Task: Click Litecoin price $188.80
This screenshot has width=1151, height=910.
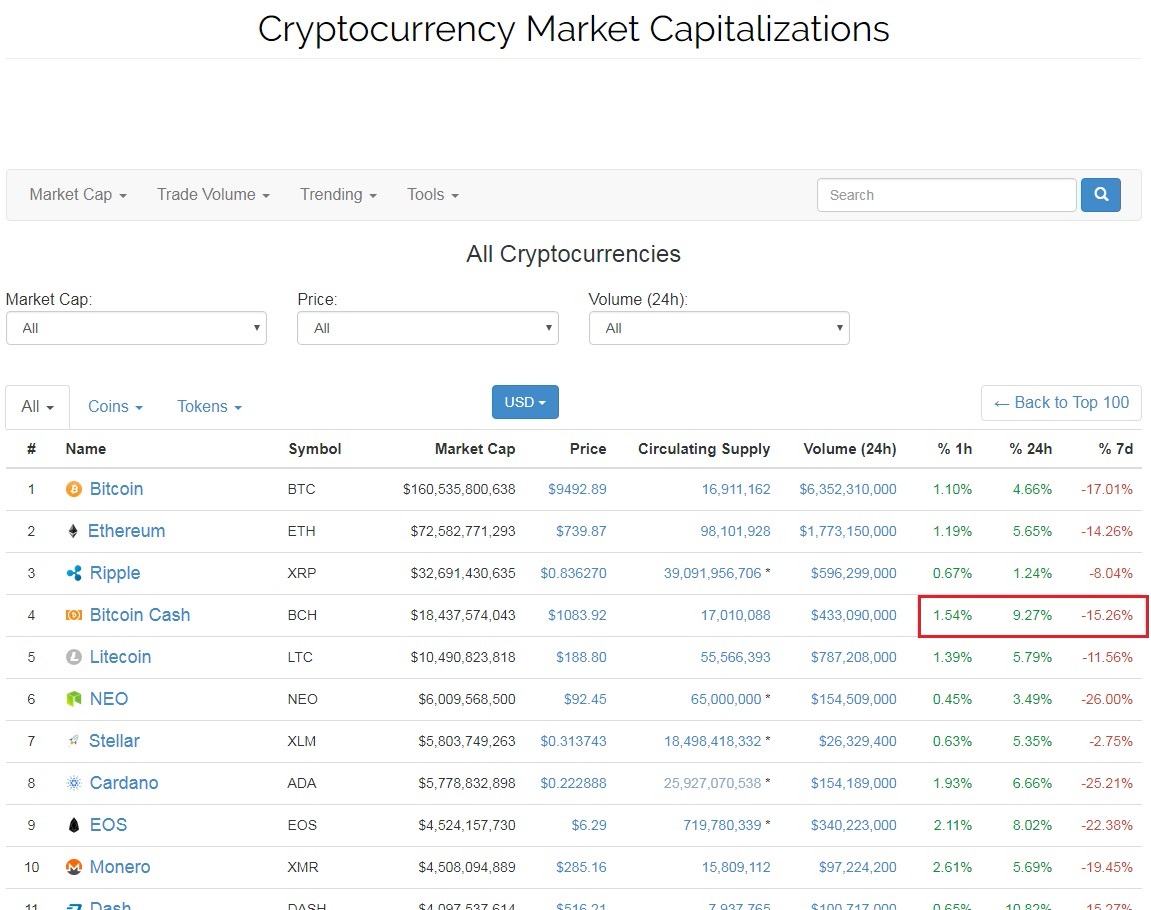Action: click(x=581, y=657)
